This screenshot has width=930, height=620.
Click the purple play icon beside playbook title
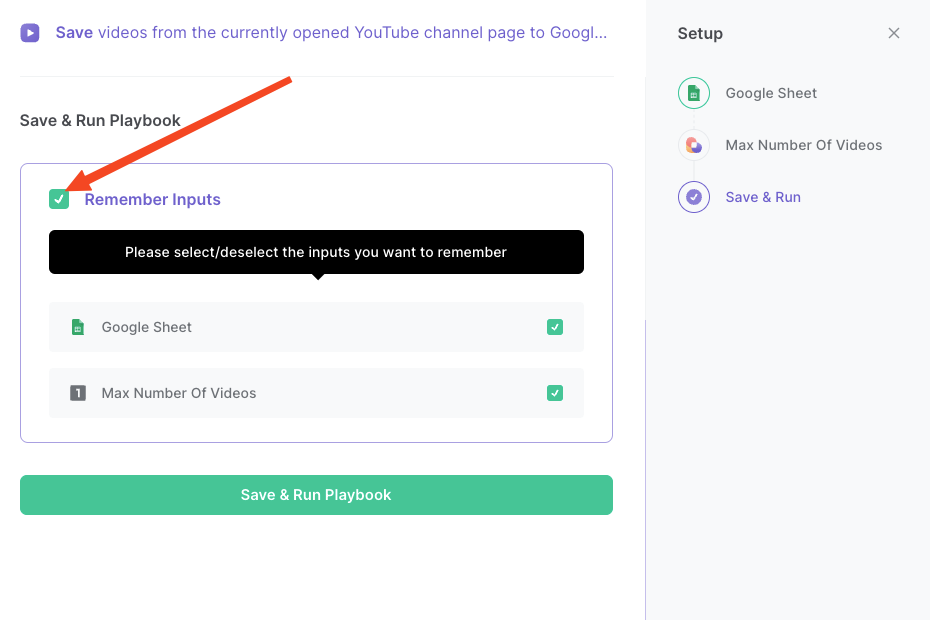coord(30,33)
